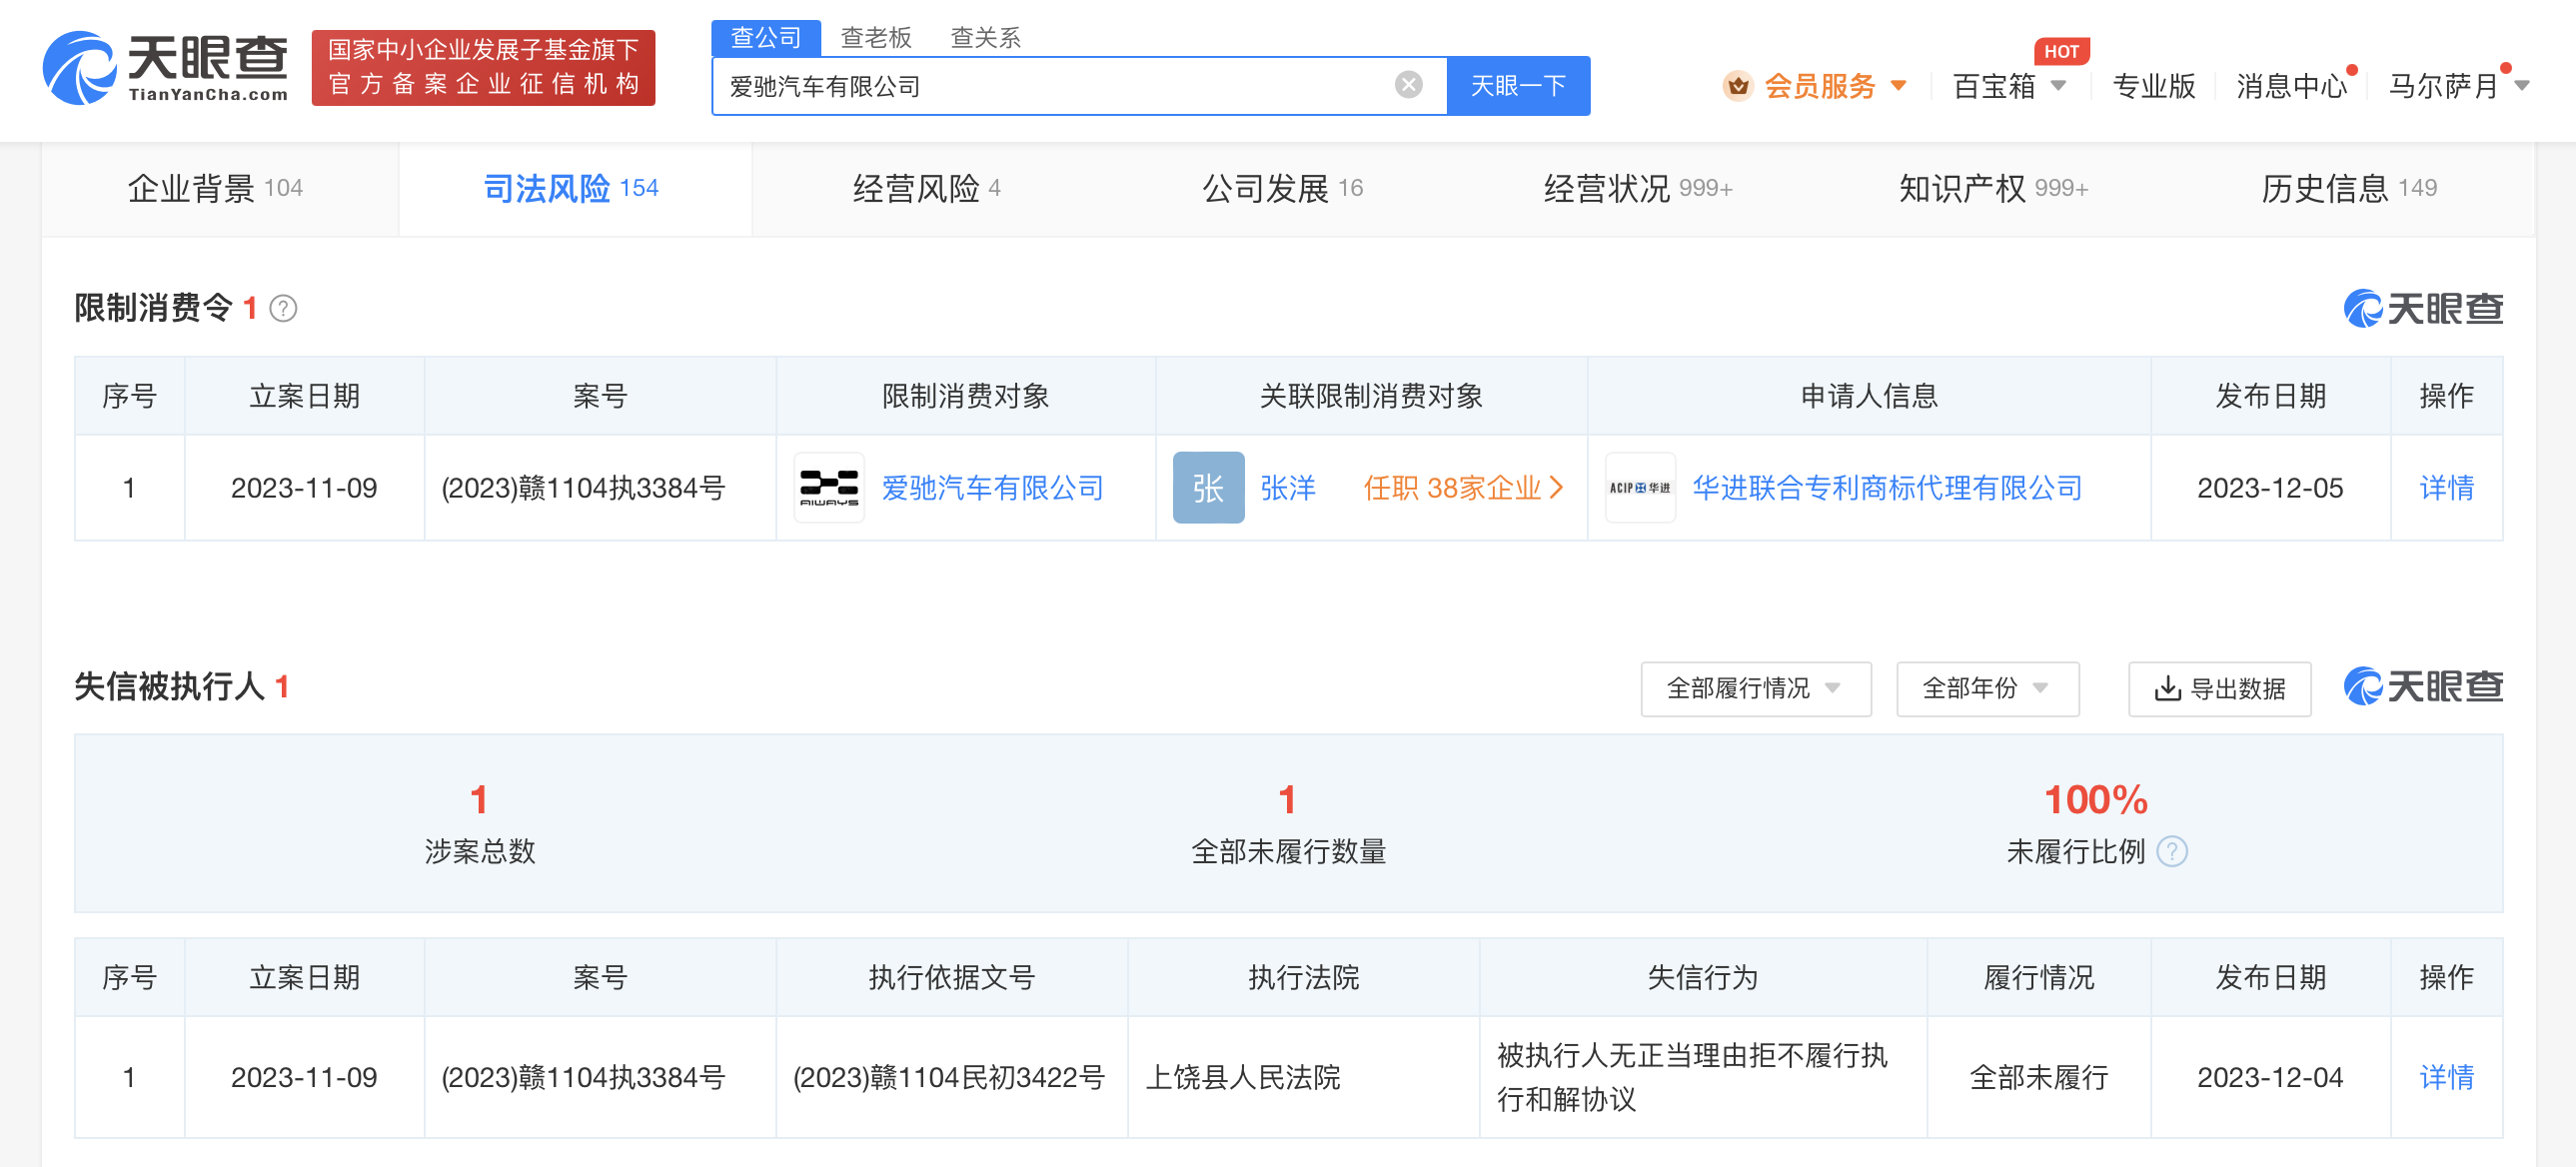Expand the 百宝箱 dropdown
Viewport: 2576px width, 1167px height.
tap(2058, 86)
